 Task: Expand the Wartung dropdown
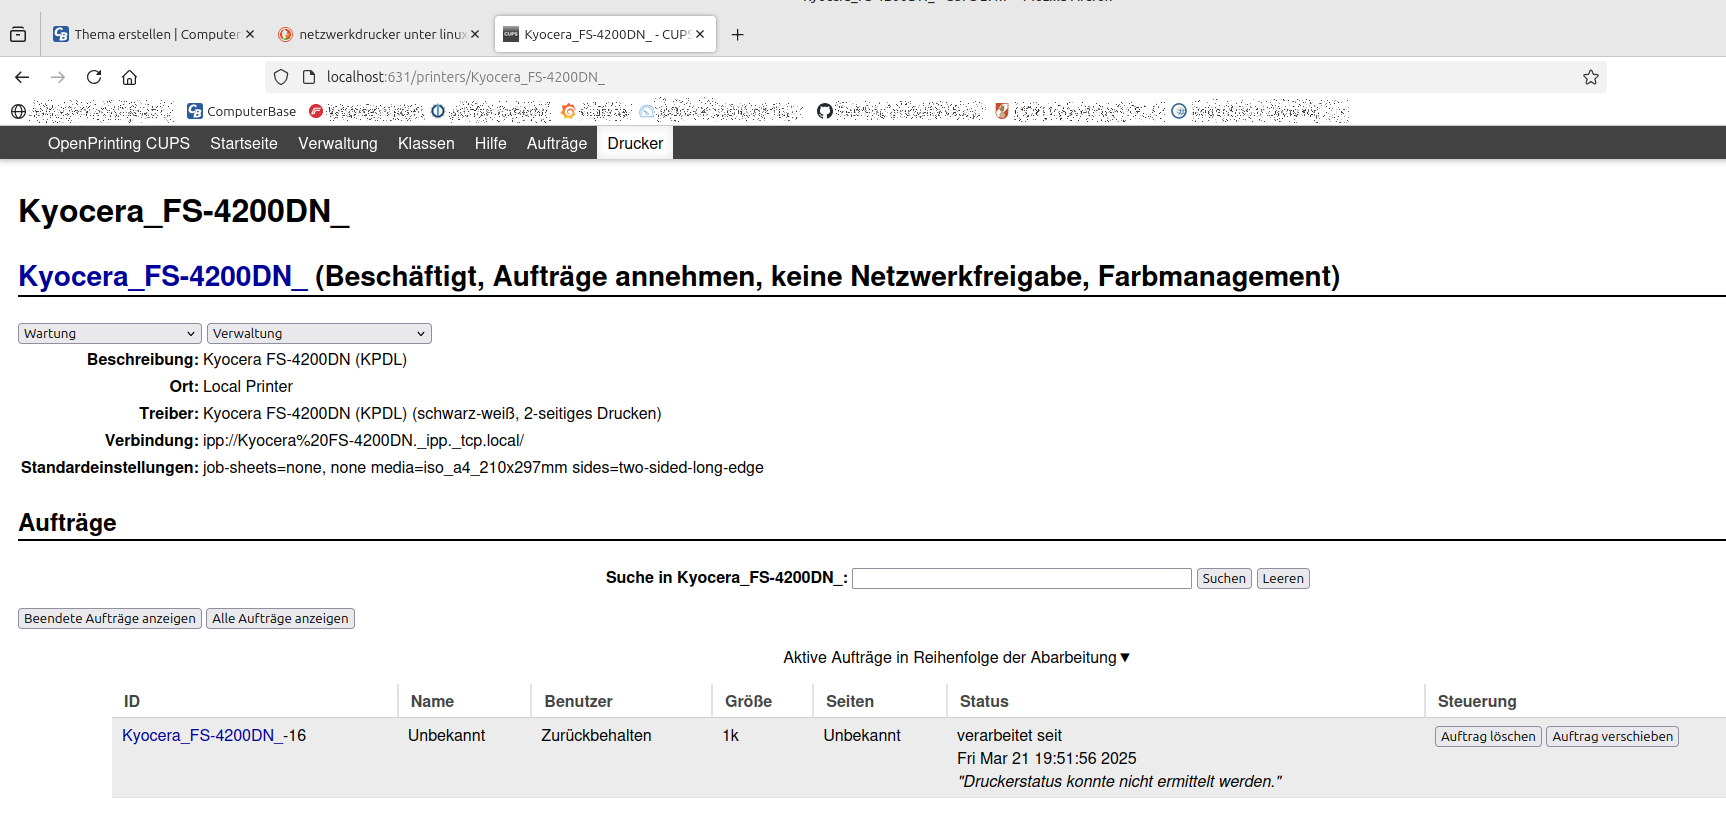[110, 333]
